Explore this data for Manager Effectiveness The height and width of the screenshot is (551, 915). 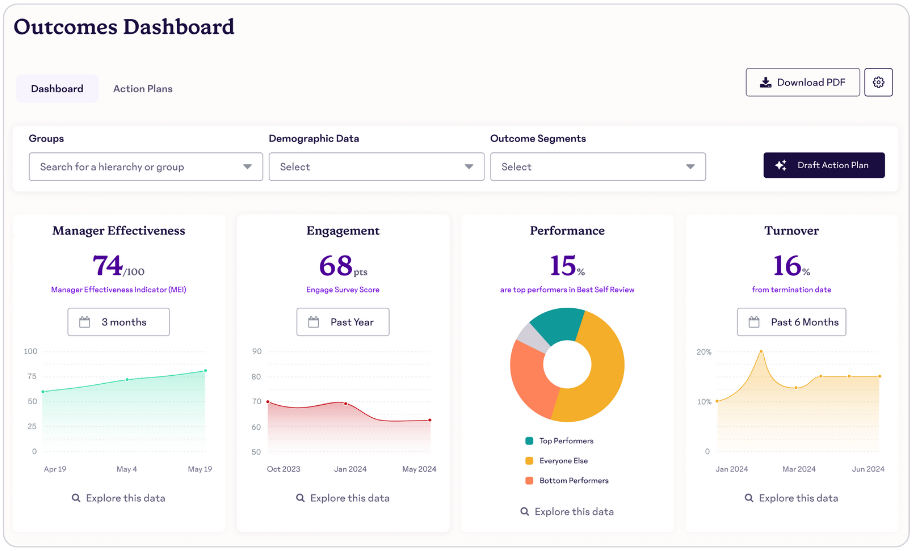click(118, 498)
